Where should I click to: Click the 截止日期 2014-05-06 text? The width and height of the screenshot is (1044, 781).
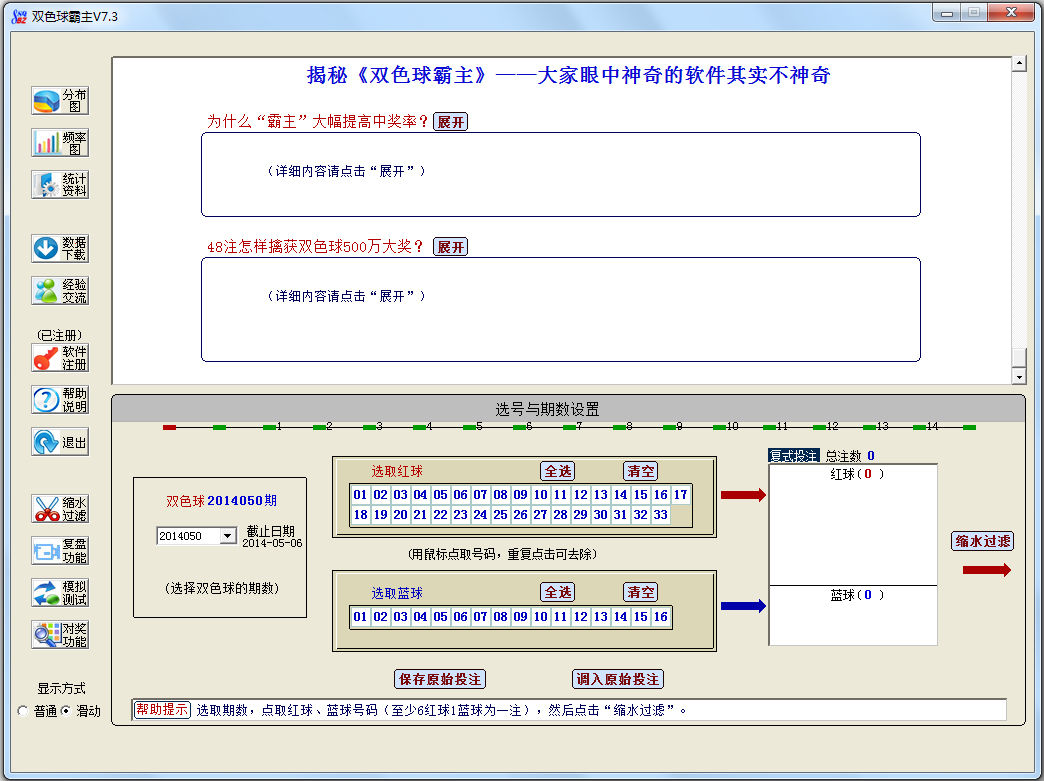272,537
